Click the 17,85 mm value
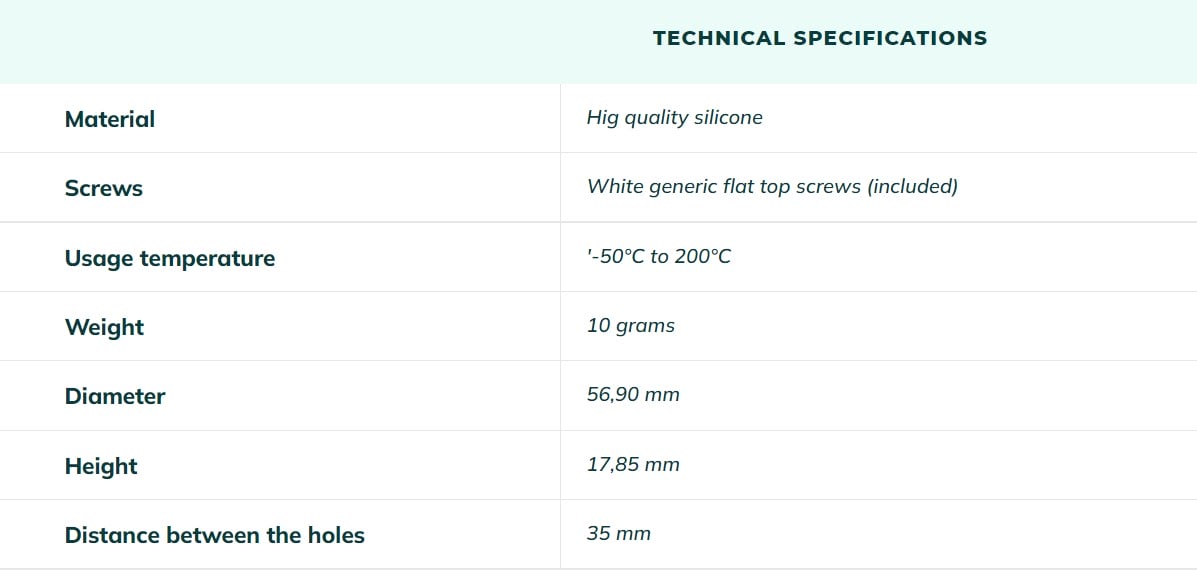Image resolution: width=1197 pixels, height=572 pixels. point(633,464)
